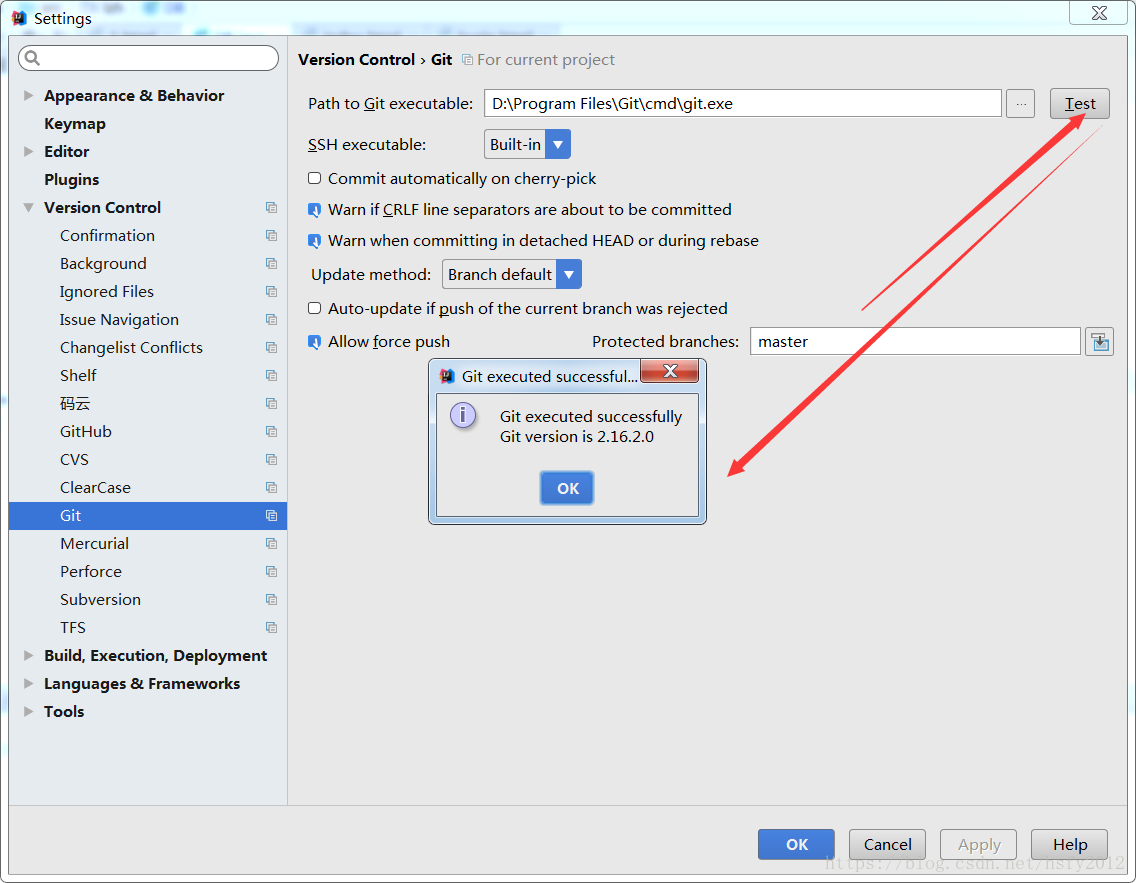Open the Confirmation settings page
Image resolution: width=1136 pixels, height=883 pixels.
pyautogui.click(x=107, y=235)
